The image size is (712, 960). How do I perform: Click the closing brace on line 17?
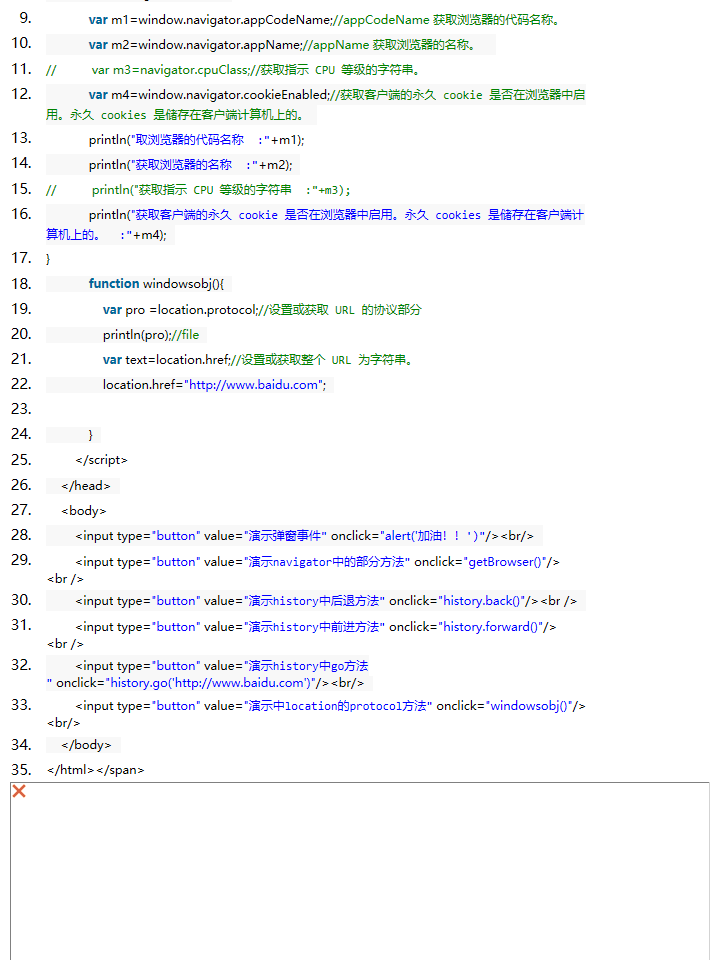(x=48, y=259)
